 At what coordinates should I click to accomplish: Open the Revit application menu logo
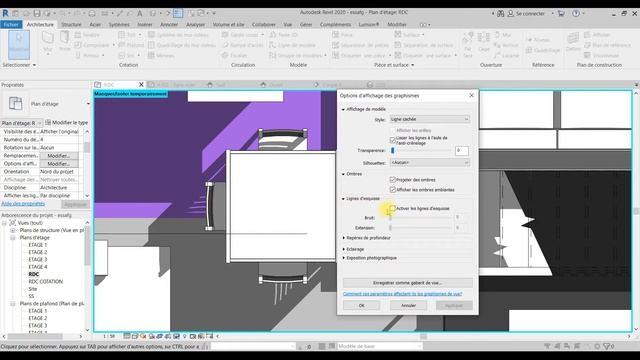5,13
